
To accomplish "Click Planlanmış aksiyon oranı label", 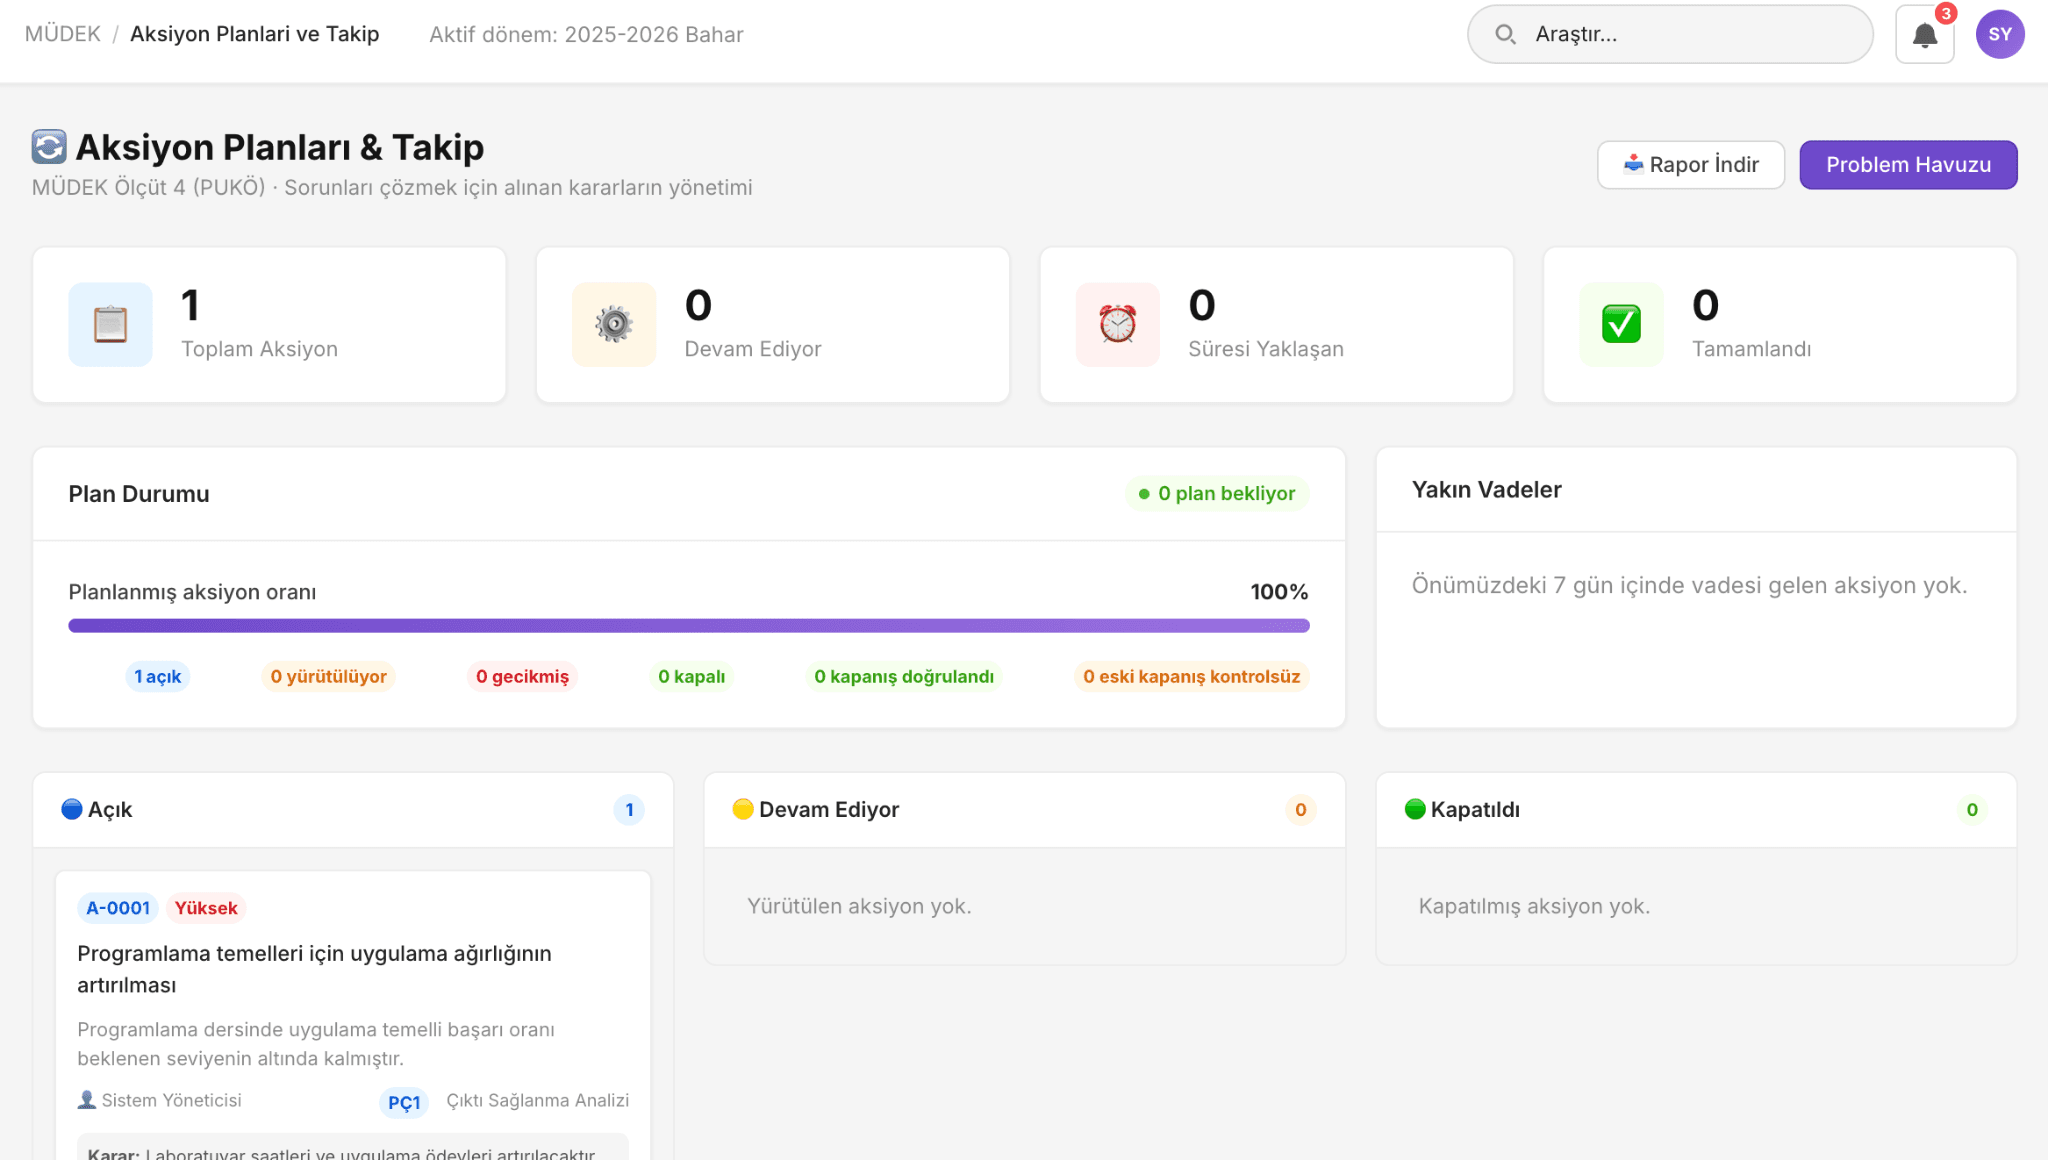I will click(192, 592).
